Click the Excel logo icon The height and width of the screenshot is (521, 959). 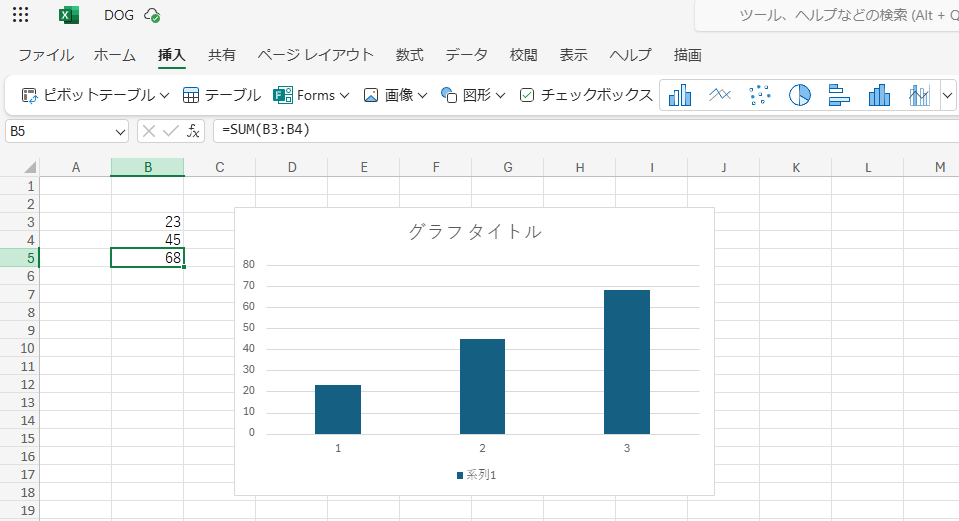coord(69,15)
